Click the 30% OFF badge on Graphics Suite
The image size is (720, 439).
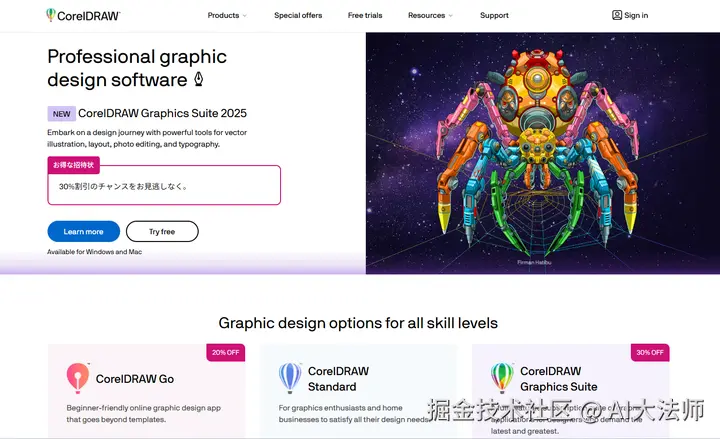pyautogui.click(x=650, y=352)
